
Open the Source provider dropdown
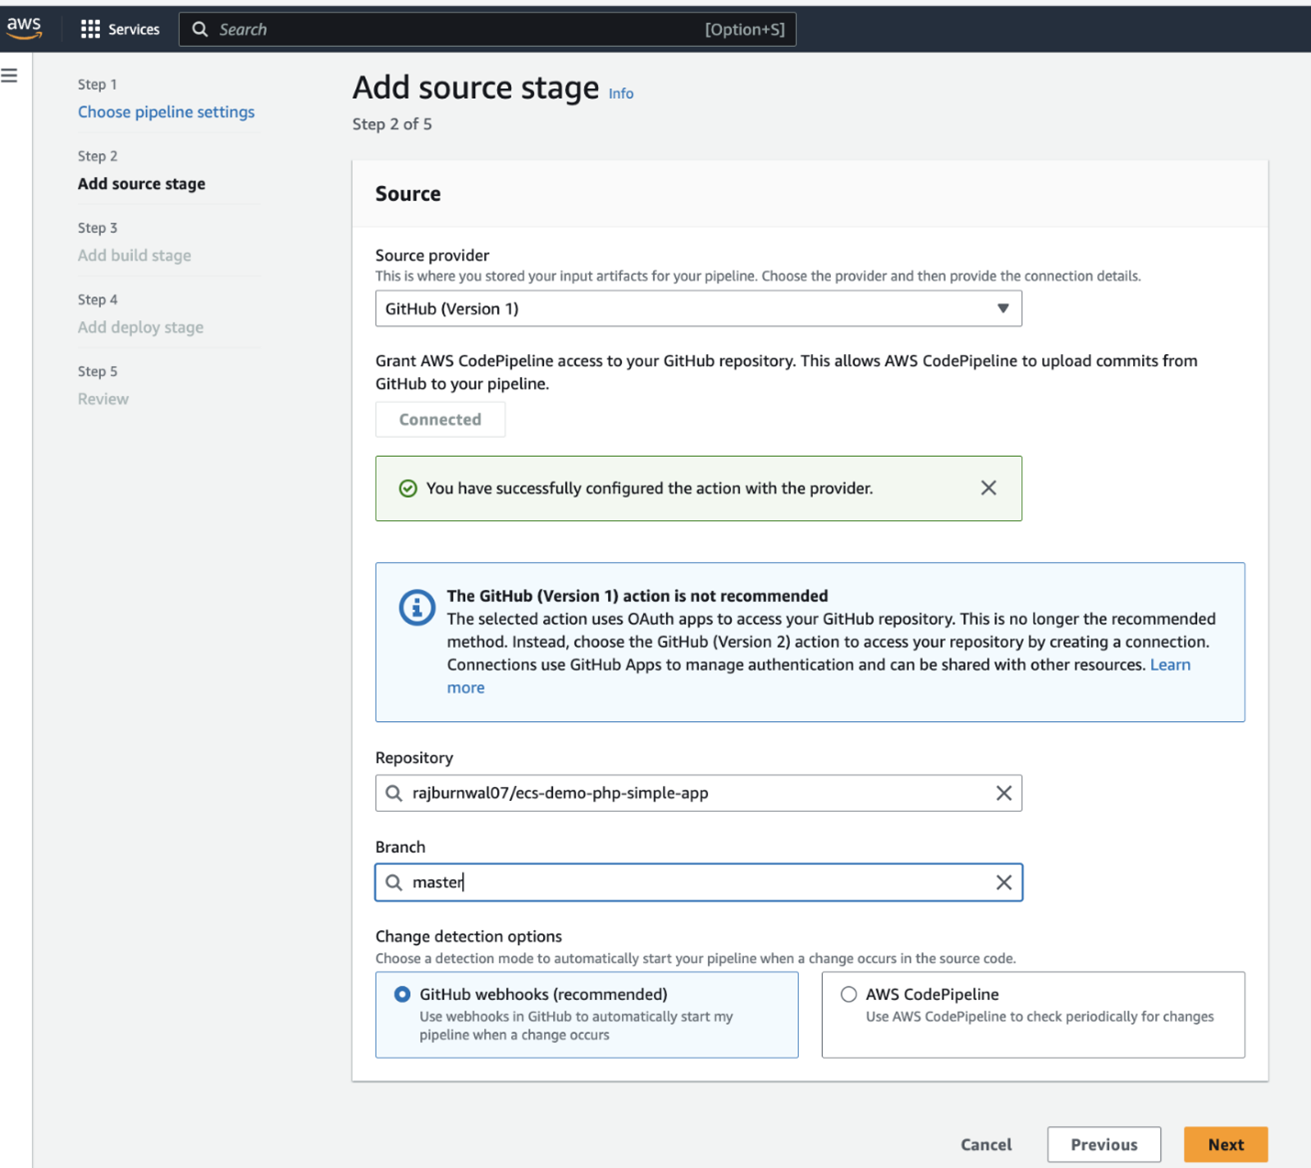[x=698, y=309]
